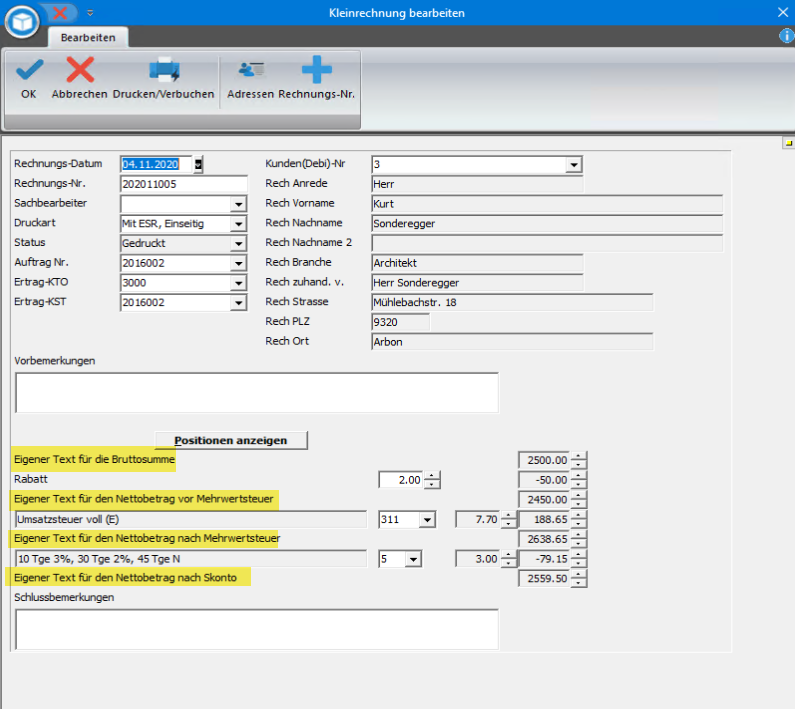This screenshot has width=795, height=709.
Task: Click label Eigener Text Nettobetrag nach Mehrwertsteuer
Action: click(147, 538)
